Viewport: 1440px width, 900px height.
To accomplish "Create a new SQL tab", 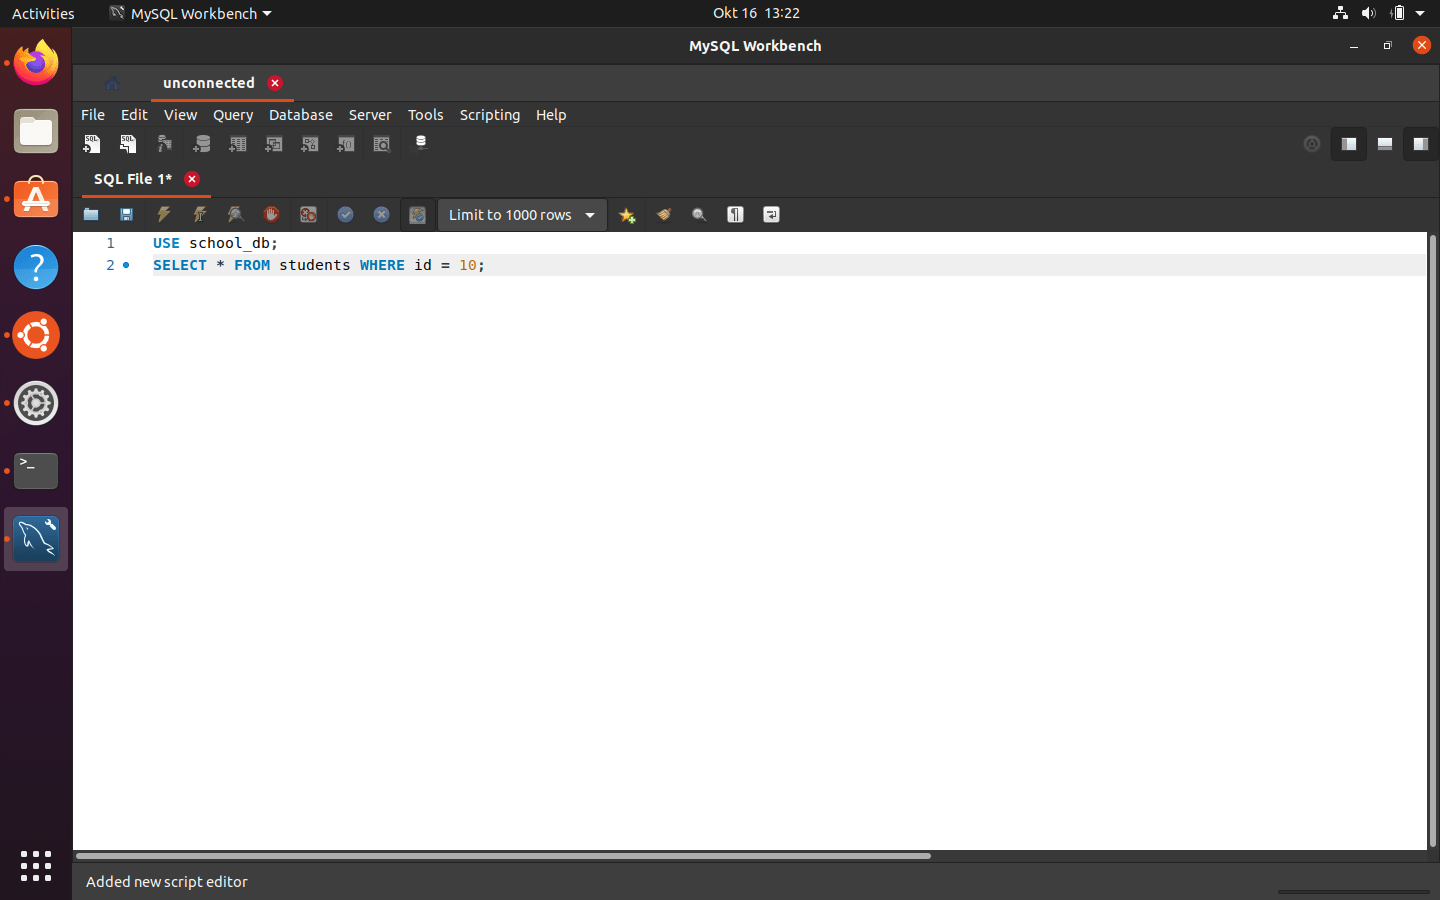I will 92,144.
